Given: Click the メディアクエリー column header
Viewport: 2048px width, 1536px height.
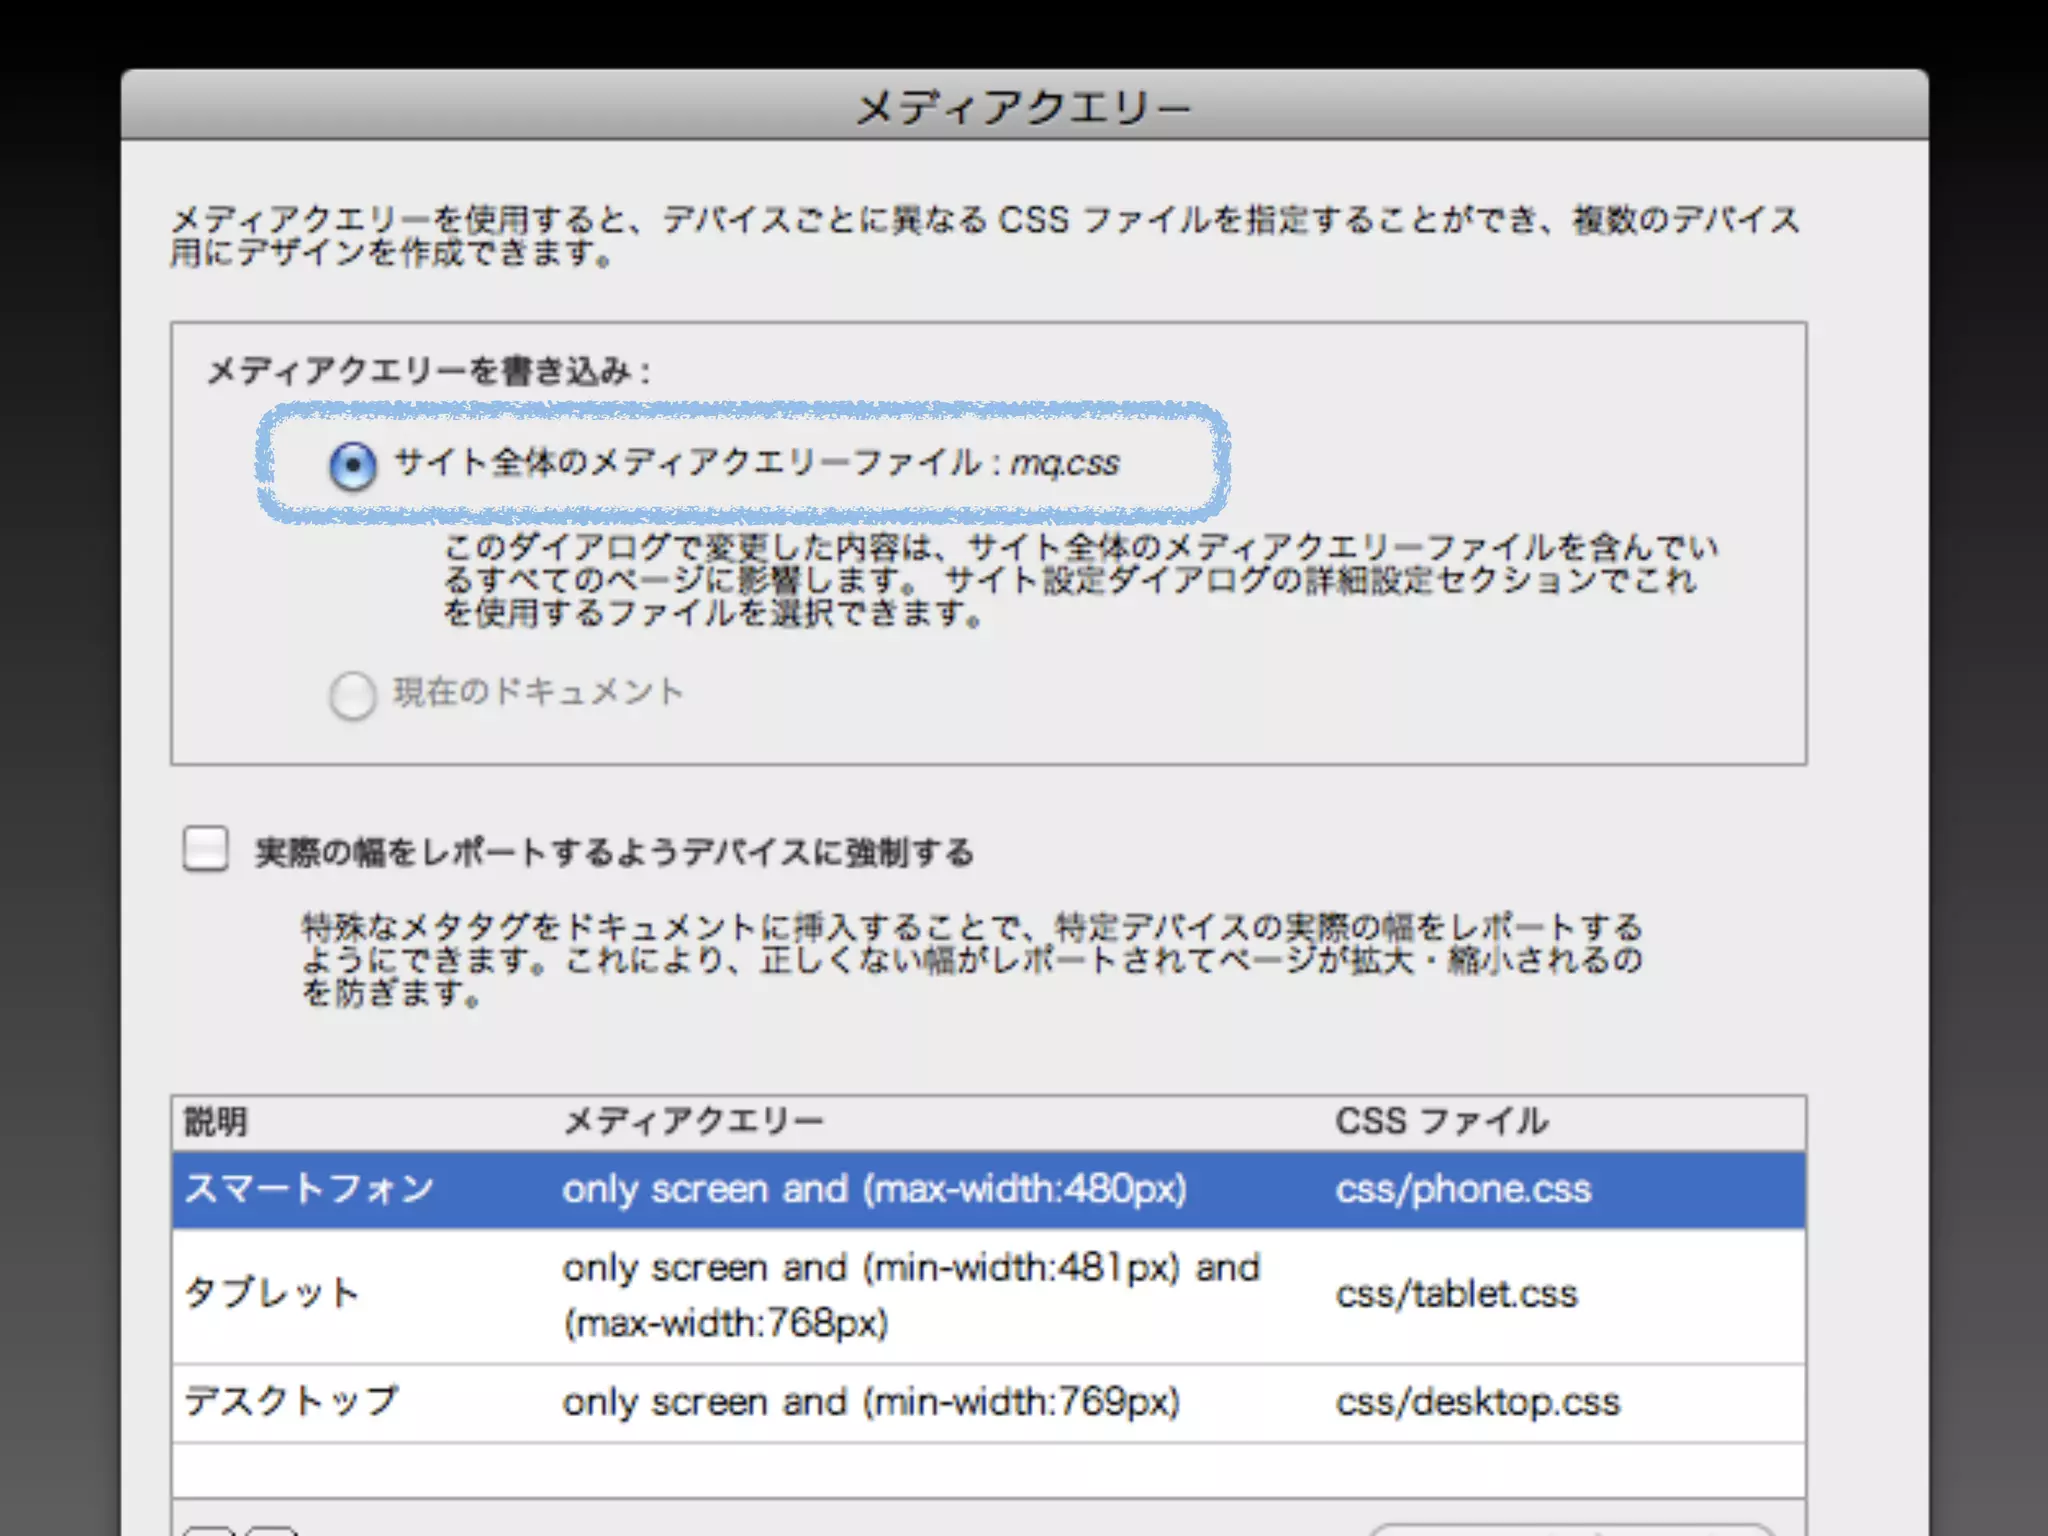Looking at the screenshot, I should [693, 1122].
